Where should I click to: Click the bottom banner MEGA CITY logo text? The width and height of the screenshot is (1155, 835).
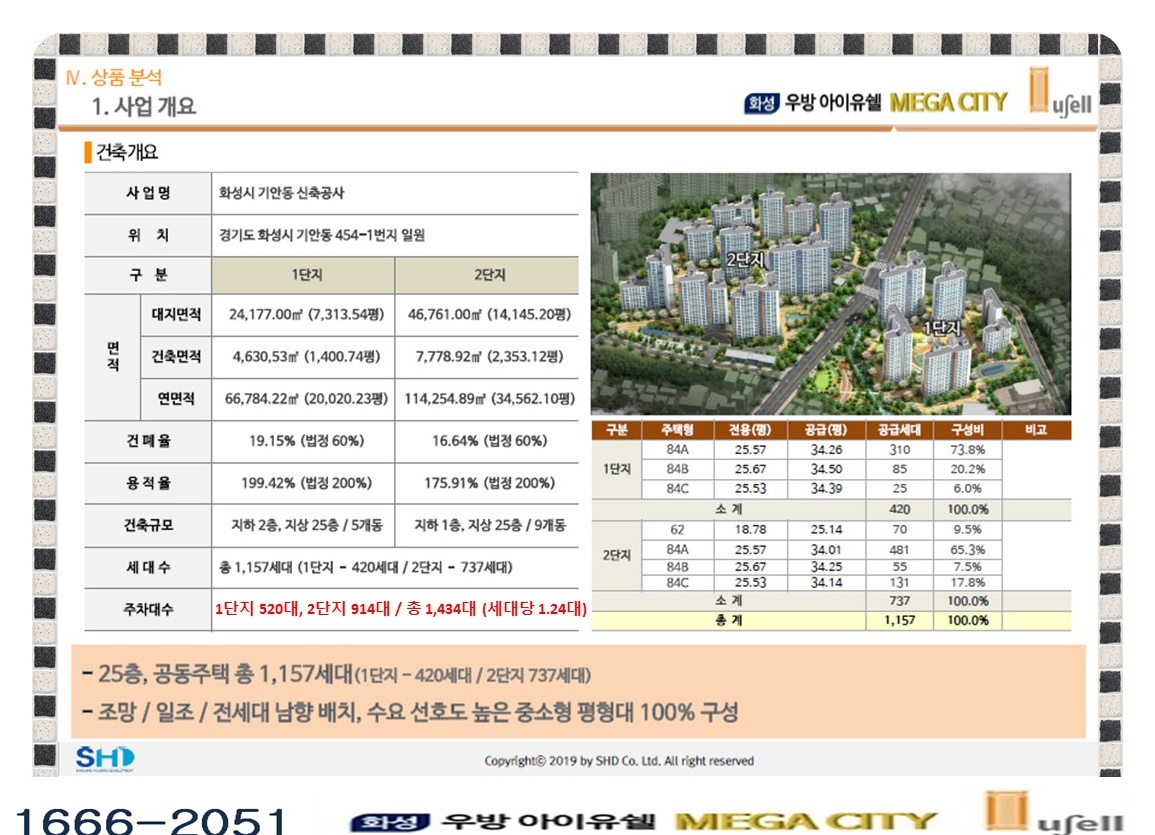point(805,821)
